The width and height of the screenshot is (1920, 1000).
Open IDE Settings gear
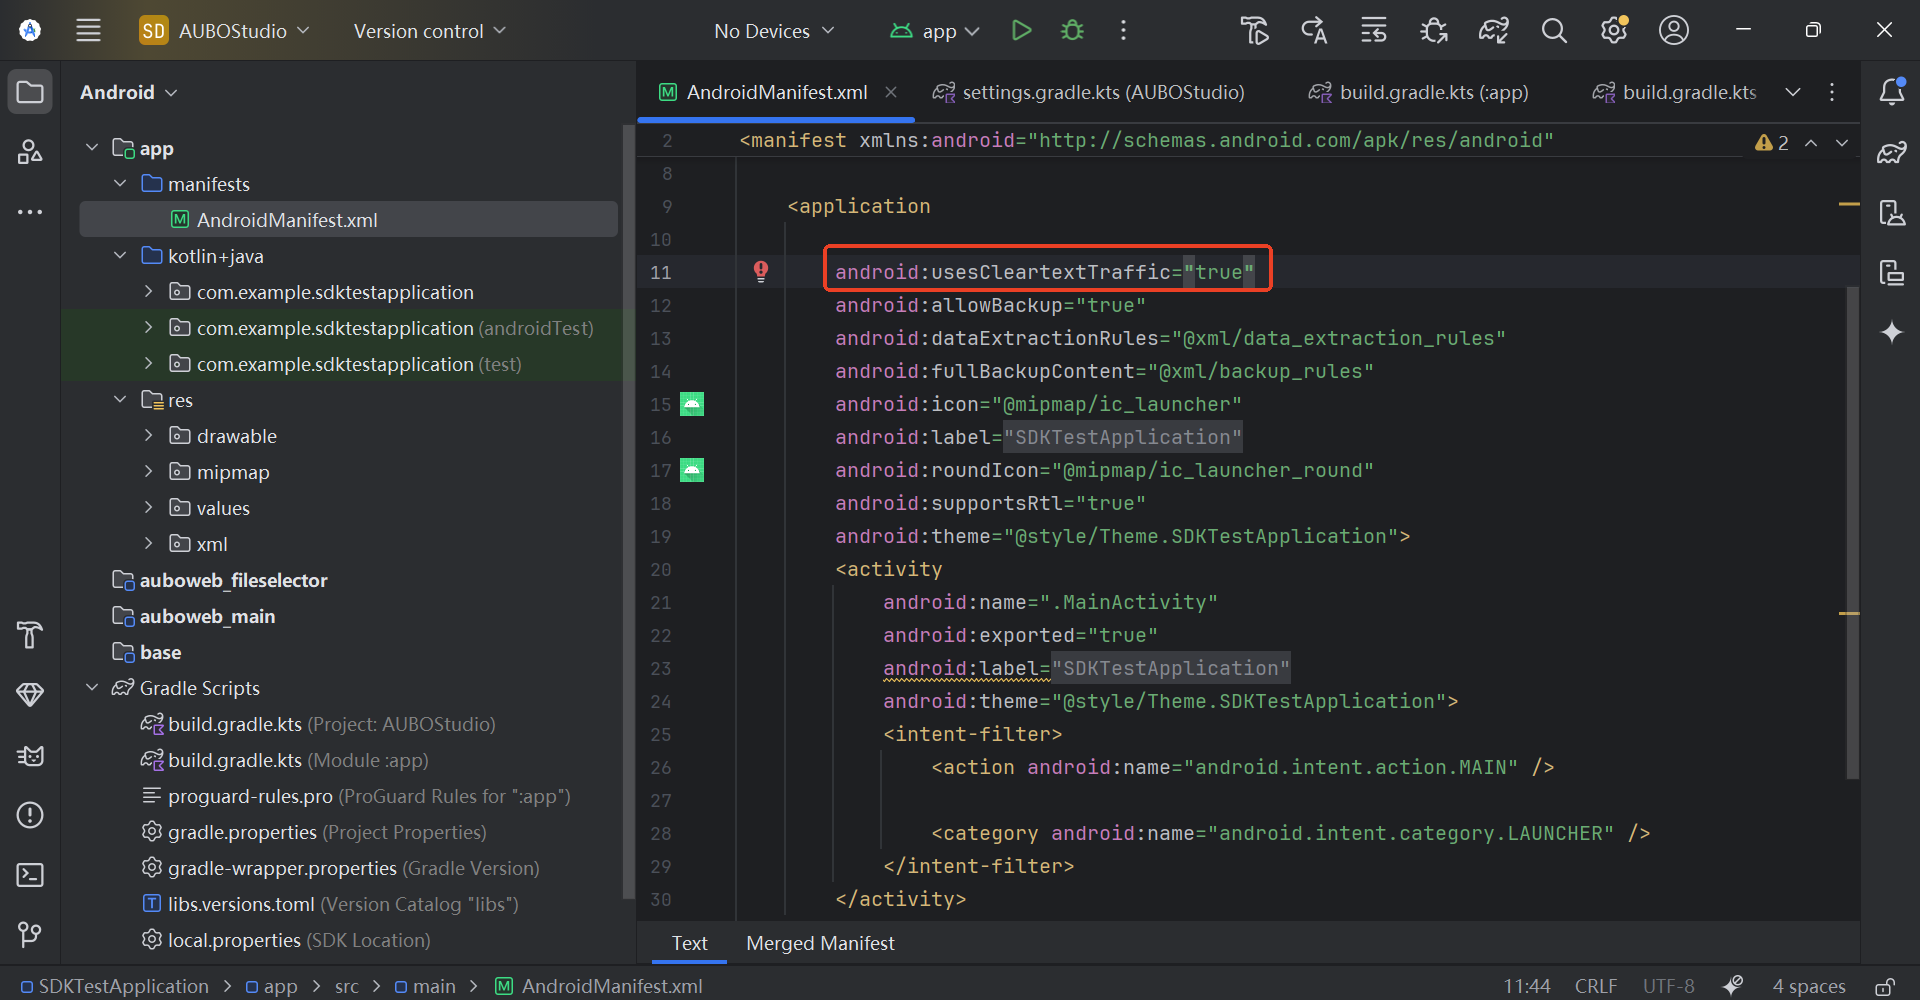tap(1613, 30)
